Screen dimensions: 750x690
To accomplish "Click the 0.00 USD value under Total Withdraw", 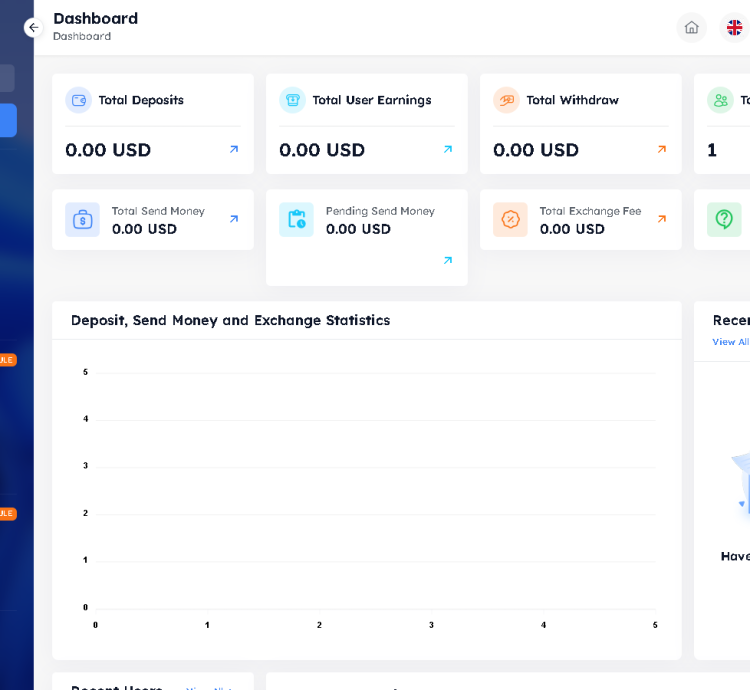I will point(536,150).
